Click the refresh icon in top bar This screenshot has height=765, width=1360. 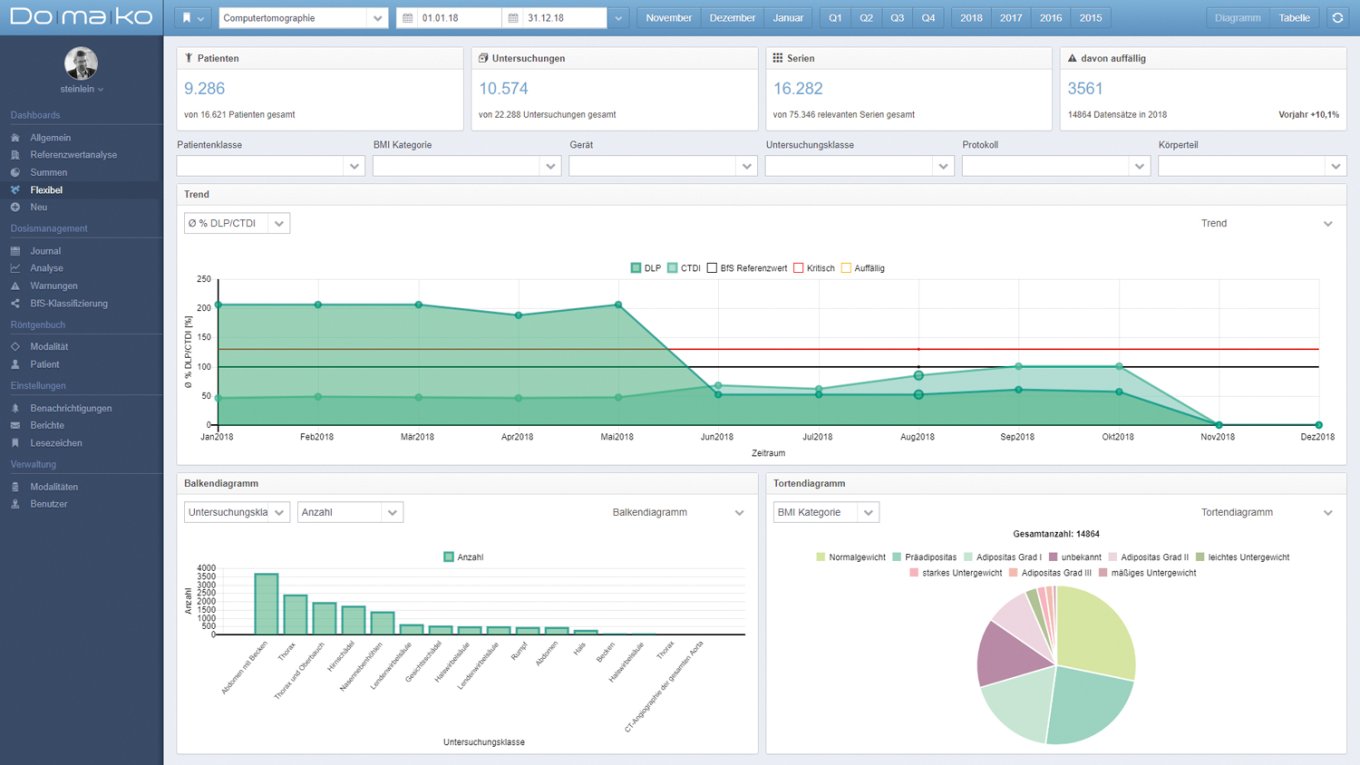pyautogui.click(x=1337, y=18)
